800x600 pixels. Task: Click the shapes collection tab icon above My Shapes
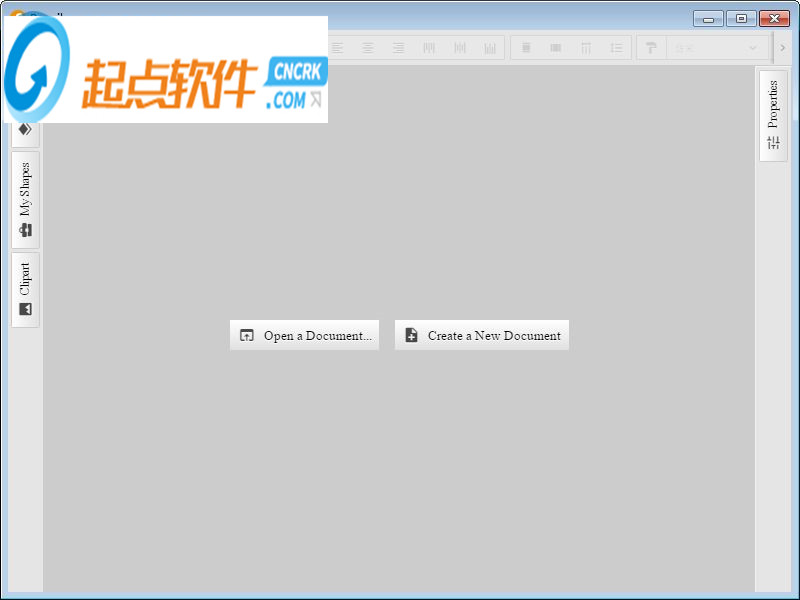coord(26,130)
